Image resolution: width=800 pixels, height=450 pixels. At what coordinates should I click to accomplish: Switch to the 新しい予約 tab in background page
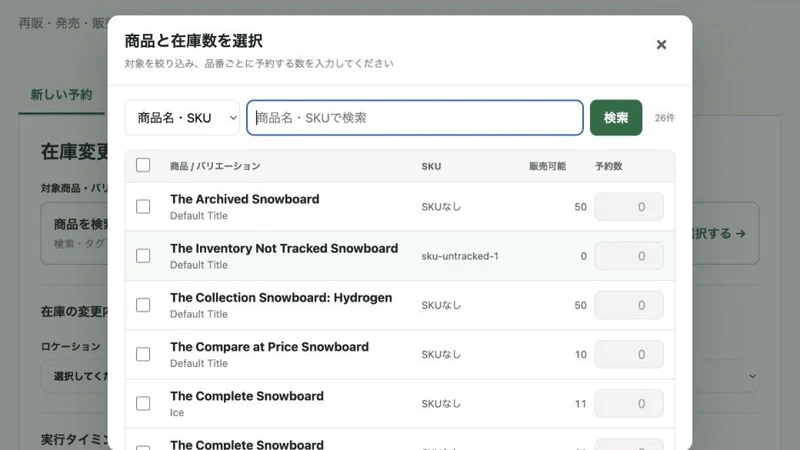coord(61,95)
